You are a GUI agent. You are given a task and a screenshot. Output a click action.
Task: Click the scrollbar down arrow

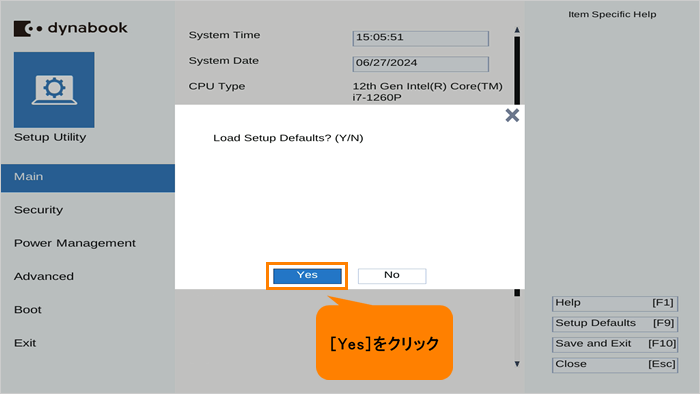tap(517, 364)
